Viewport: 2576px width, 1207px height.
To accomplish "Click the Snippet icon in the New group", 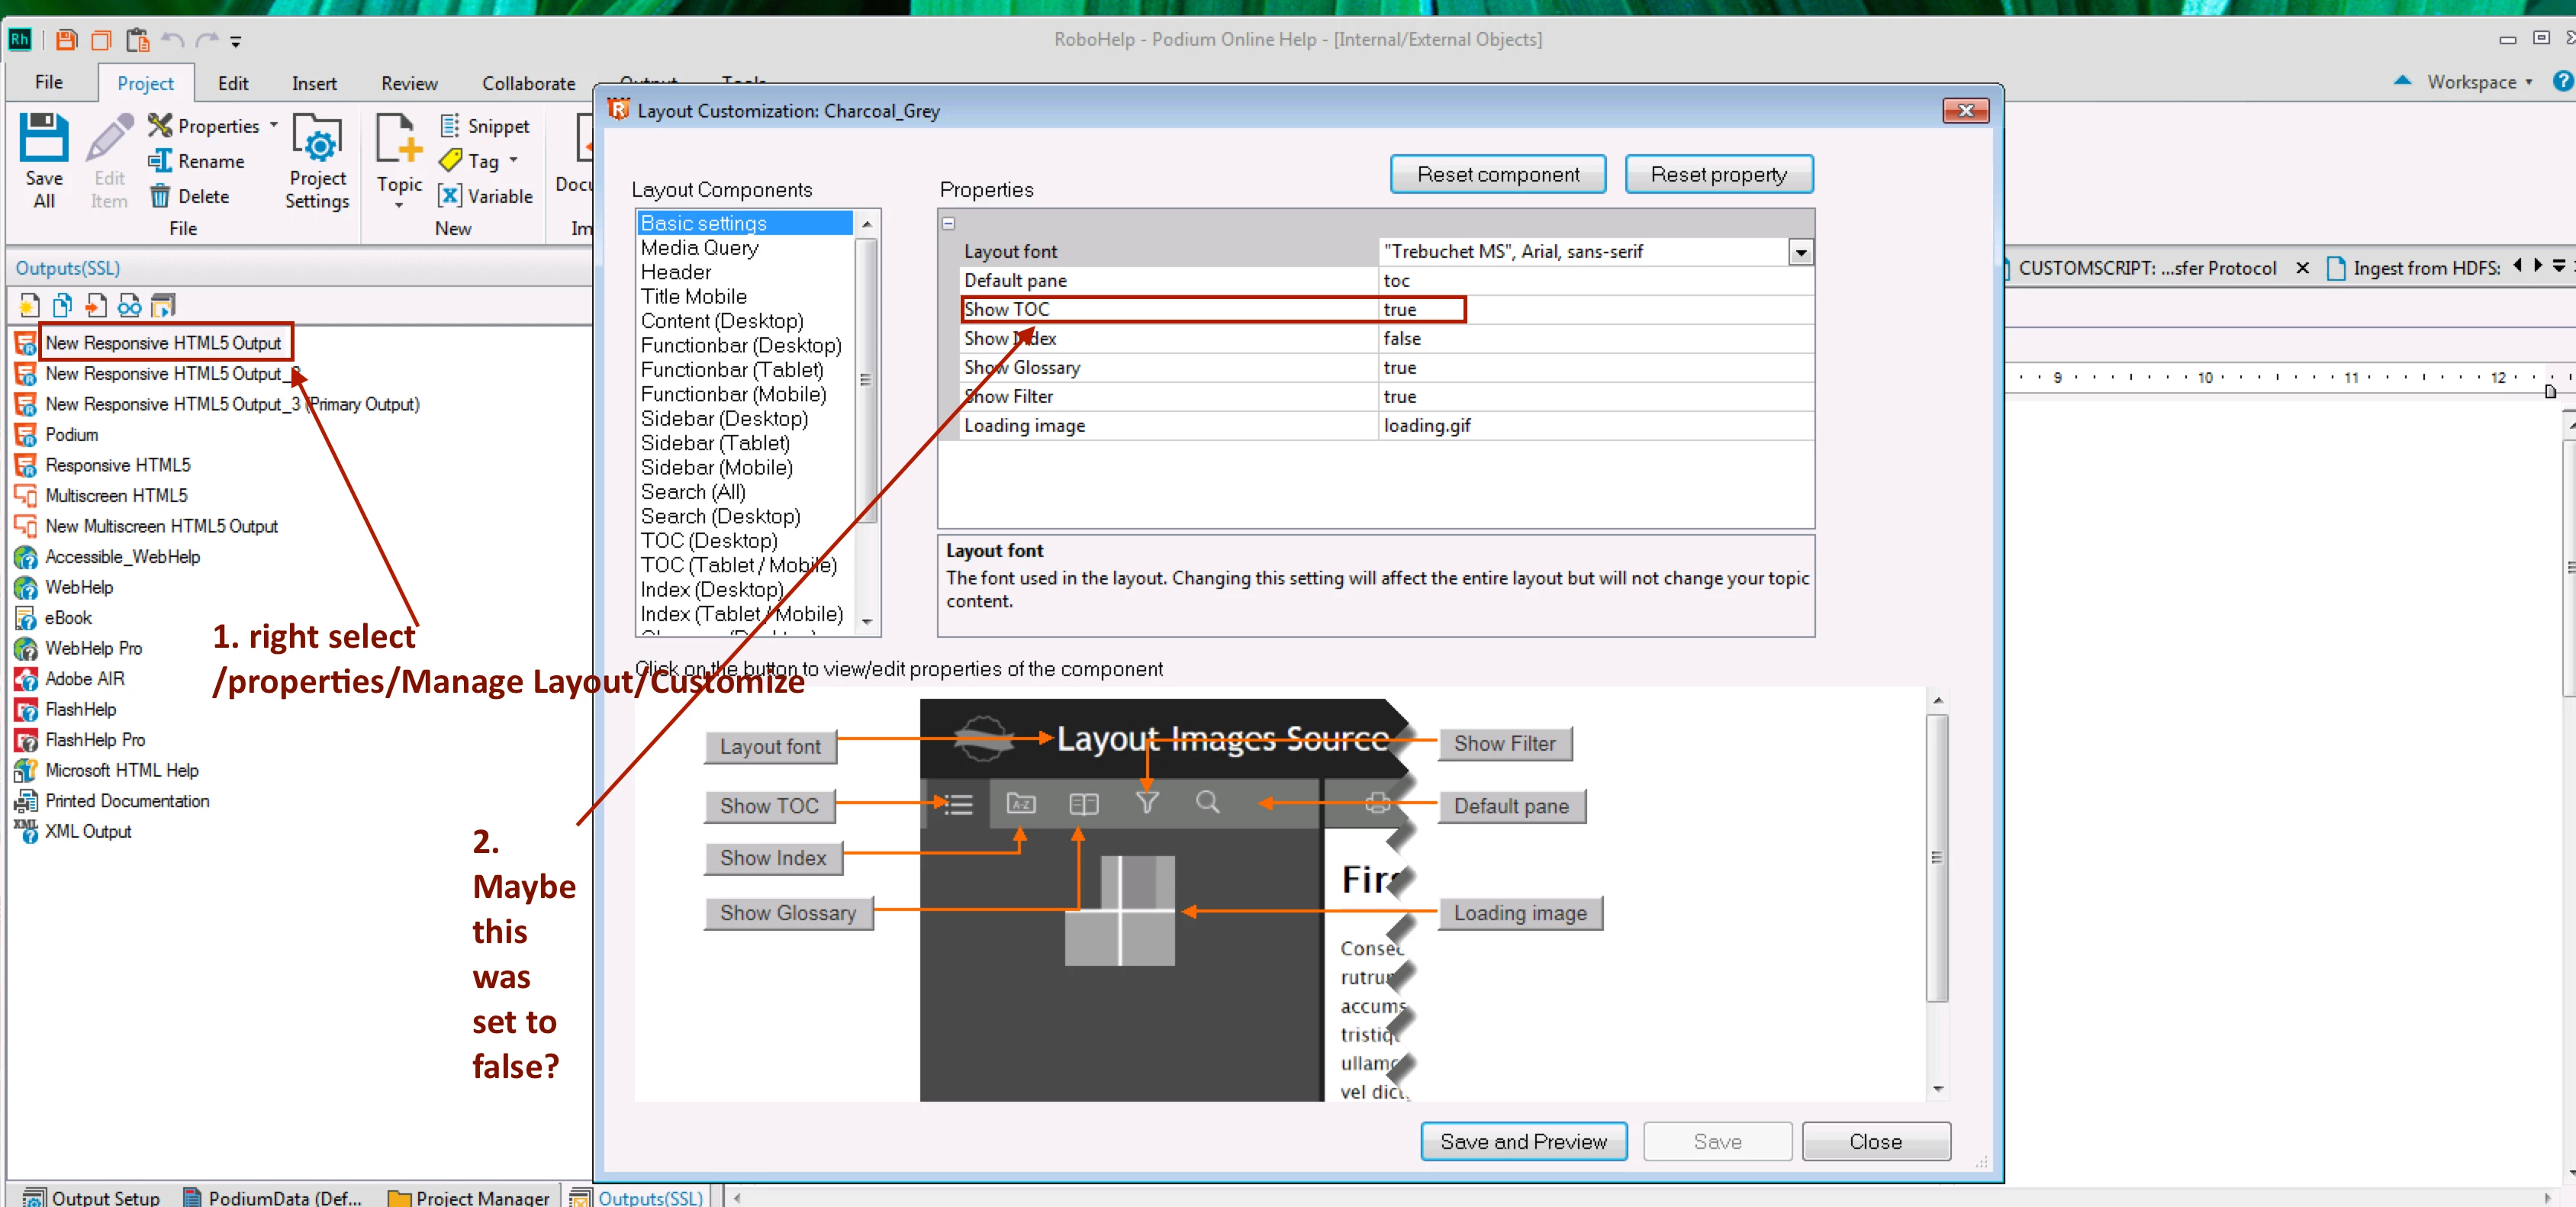I will click(x=450, y=126).
